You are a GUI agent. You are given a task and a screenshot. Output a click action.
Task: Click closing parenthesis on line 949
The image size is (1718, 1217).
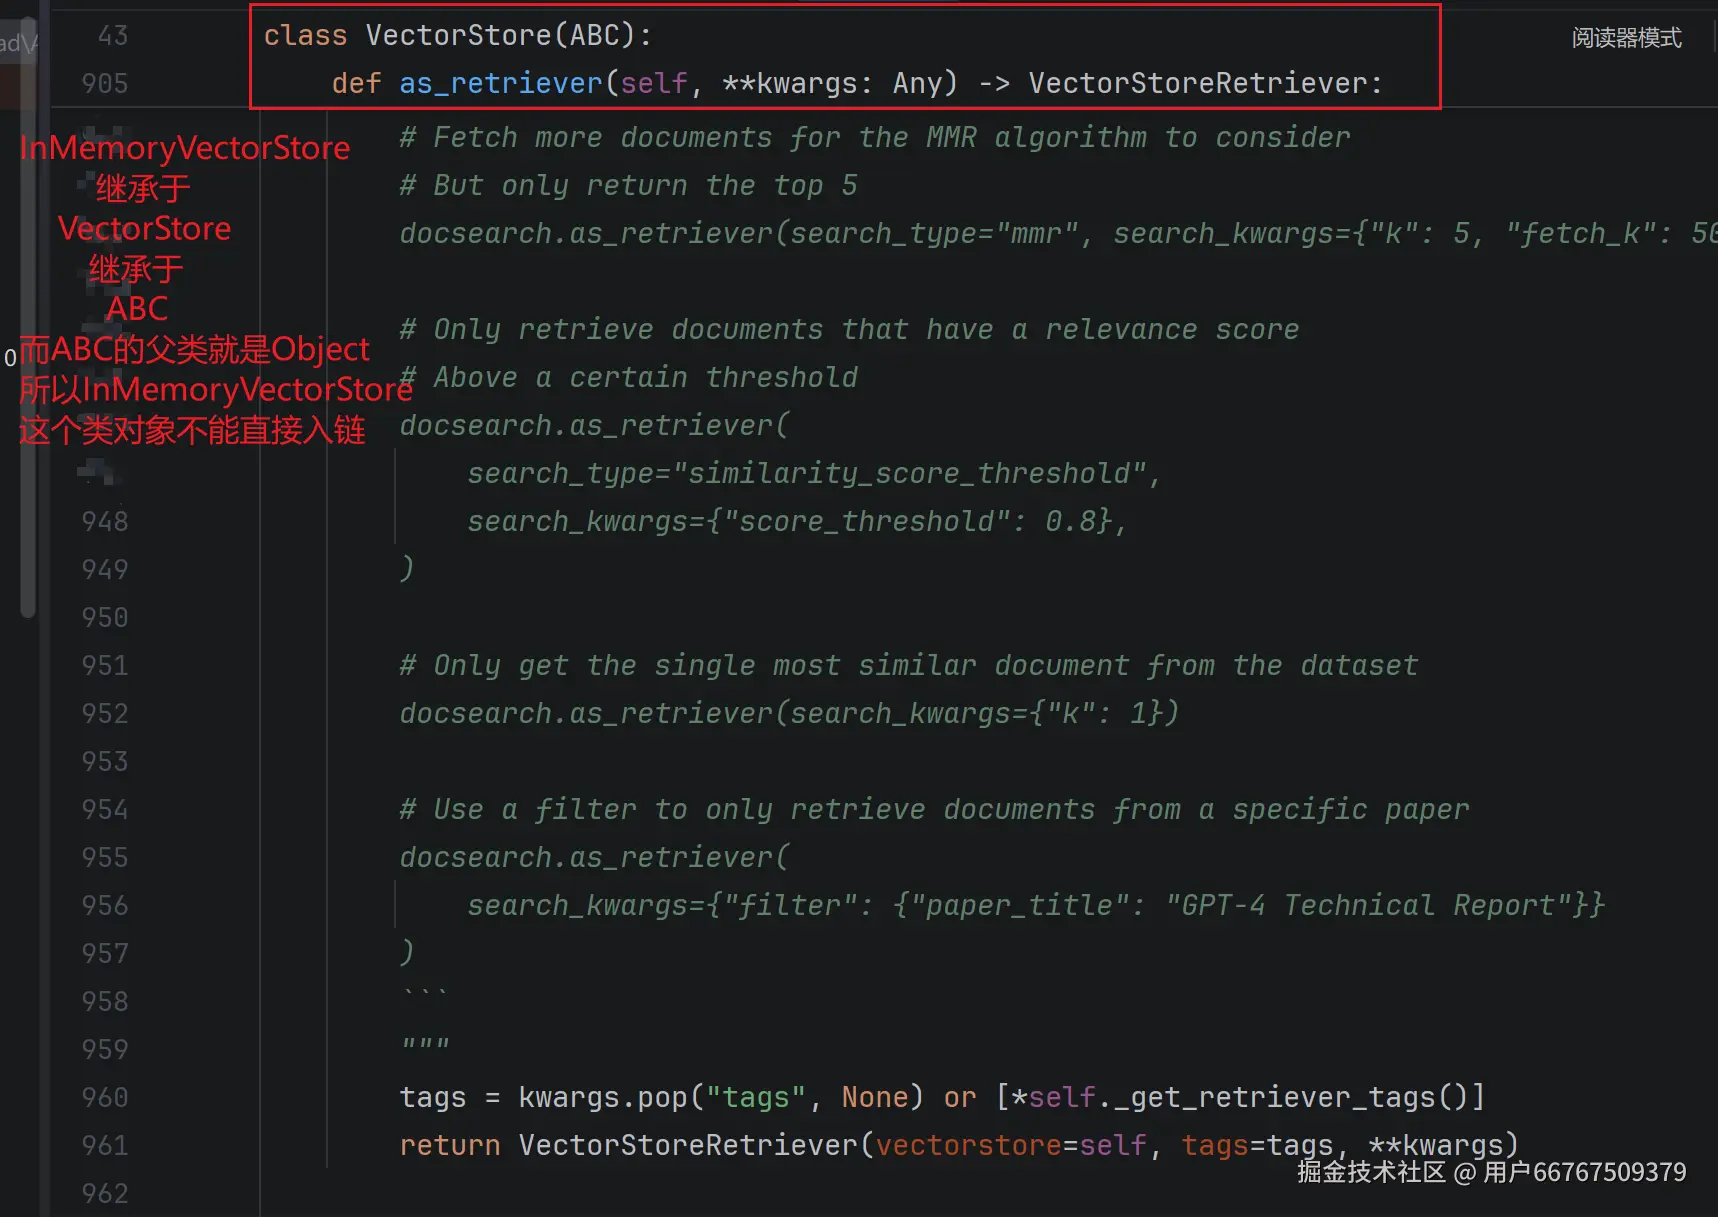pyautogui.click(x=407, y=569)
